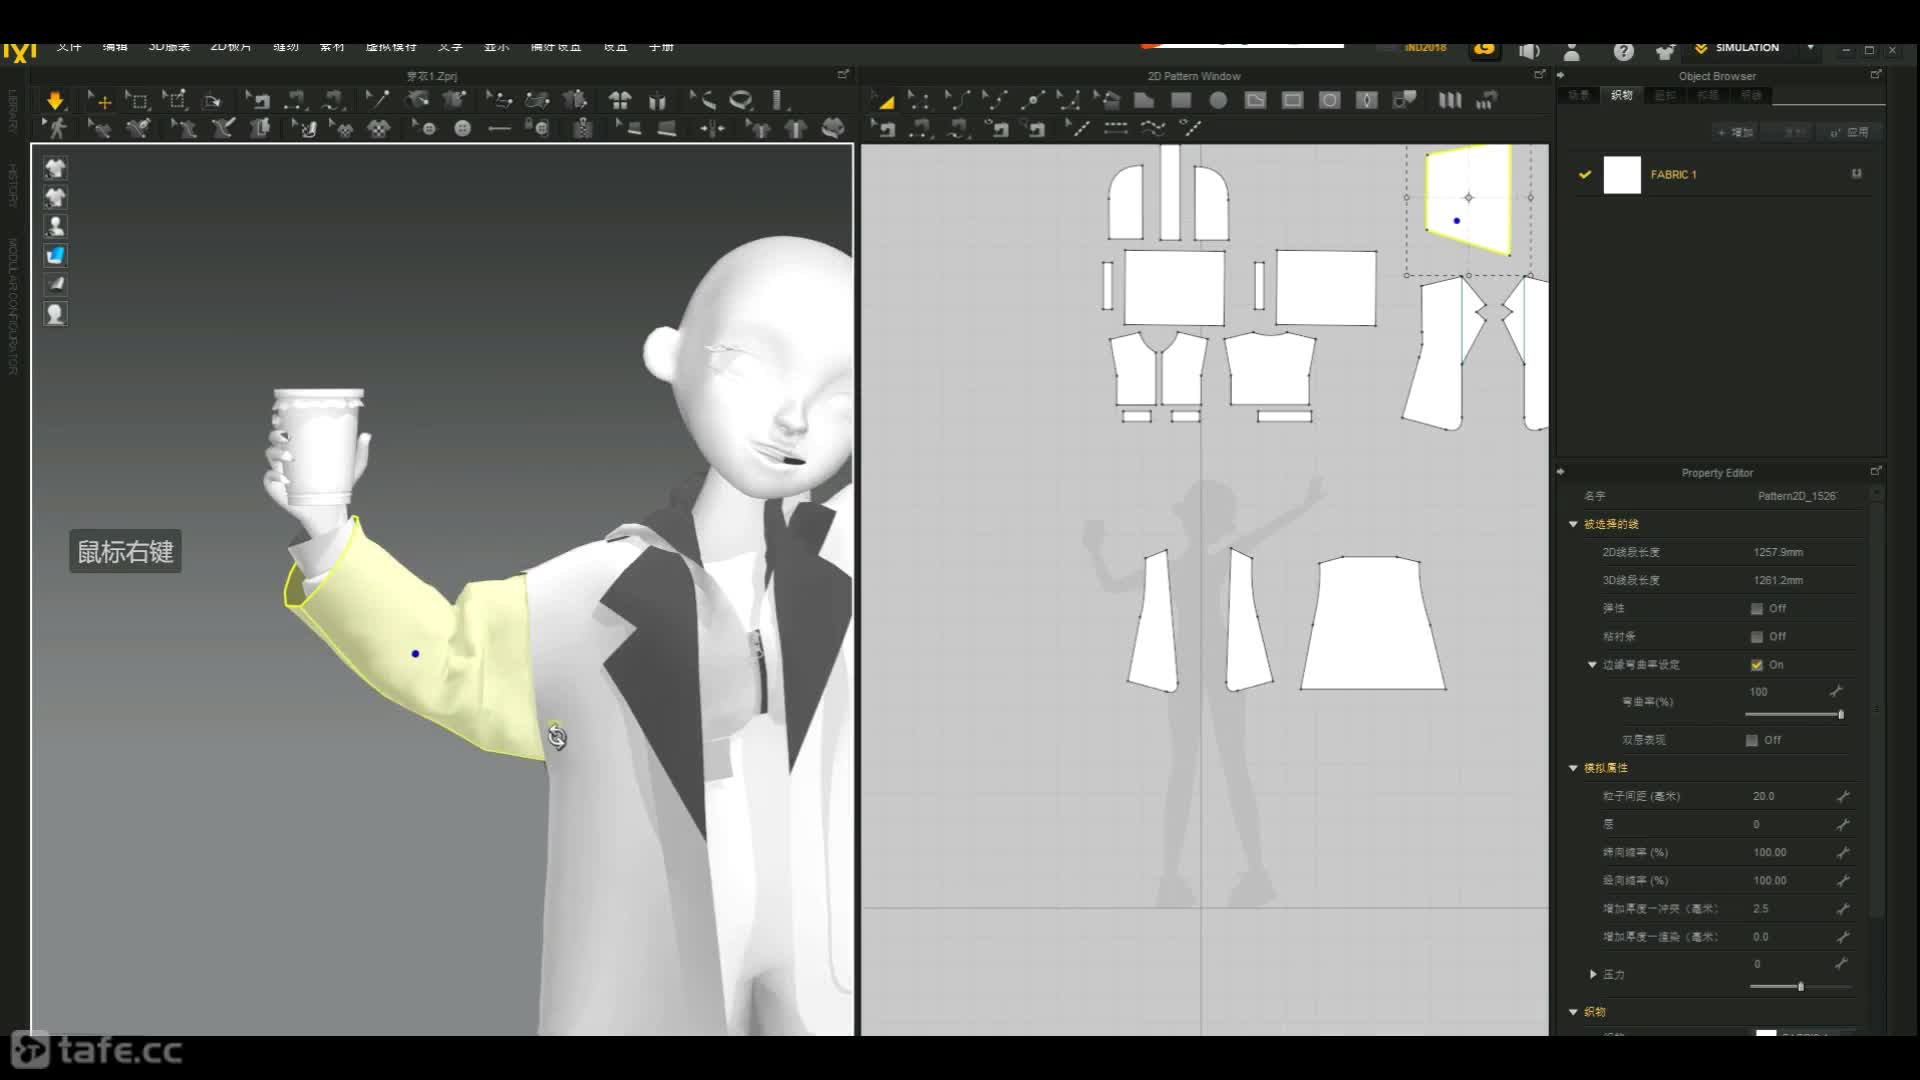Click the blue texture surface display icon
This screenshot has height=1080, width=1920.
click(x=55, y=255)
